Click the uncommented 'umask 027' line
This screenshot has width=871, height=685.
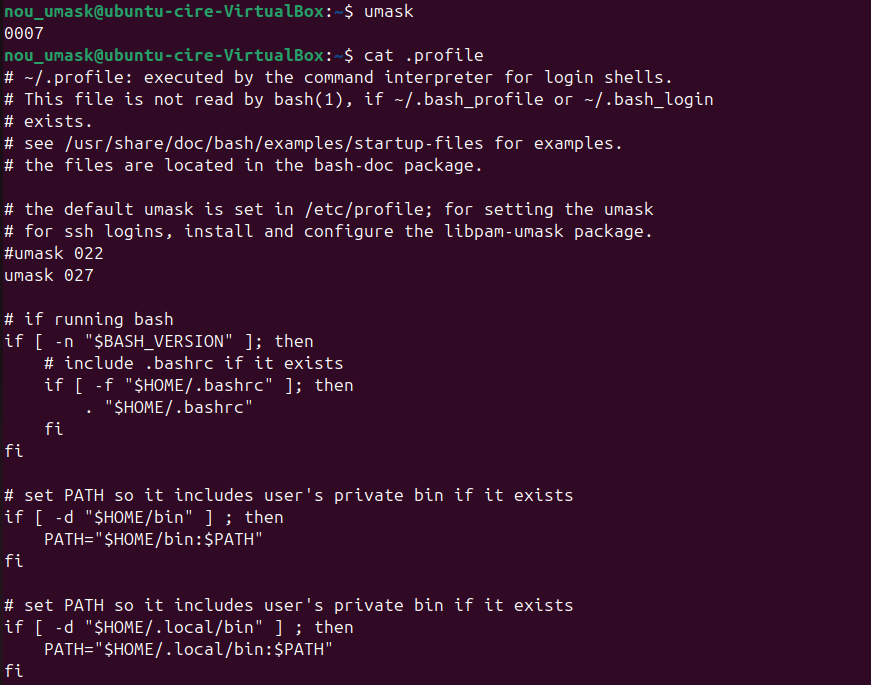click(49, 275)
